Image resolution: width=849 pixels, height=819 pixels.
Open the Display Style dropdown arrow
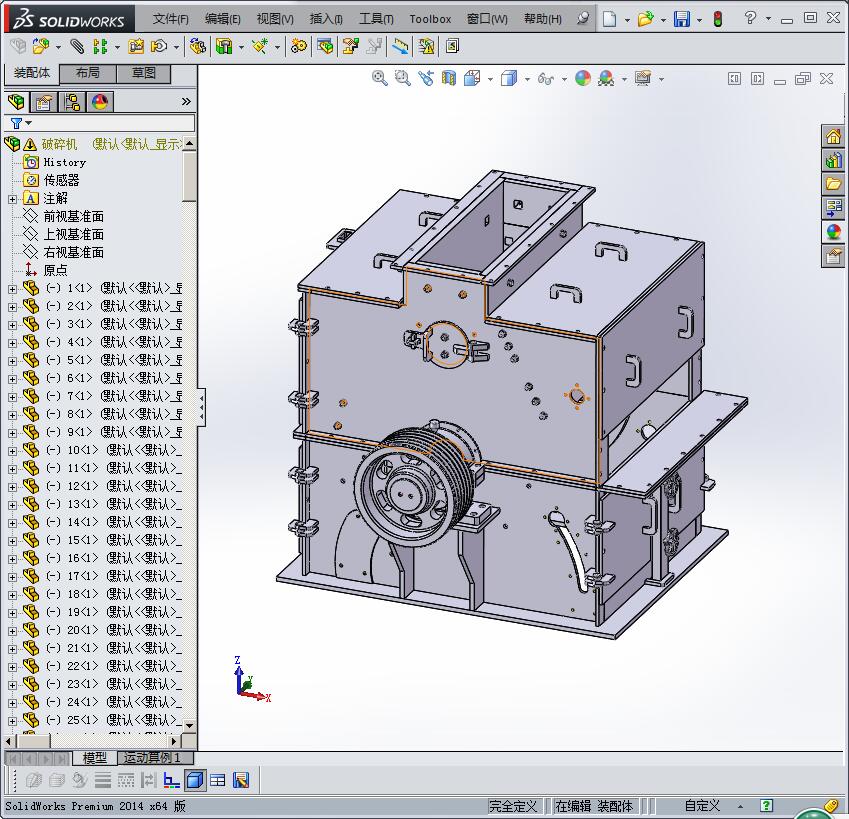point(527,79)
